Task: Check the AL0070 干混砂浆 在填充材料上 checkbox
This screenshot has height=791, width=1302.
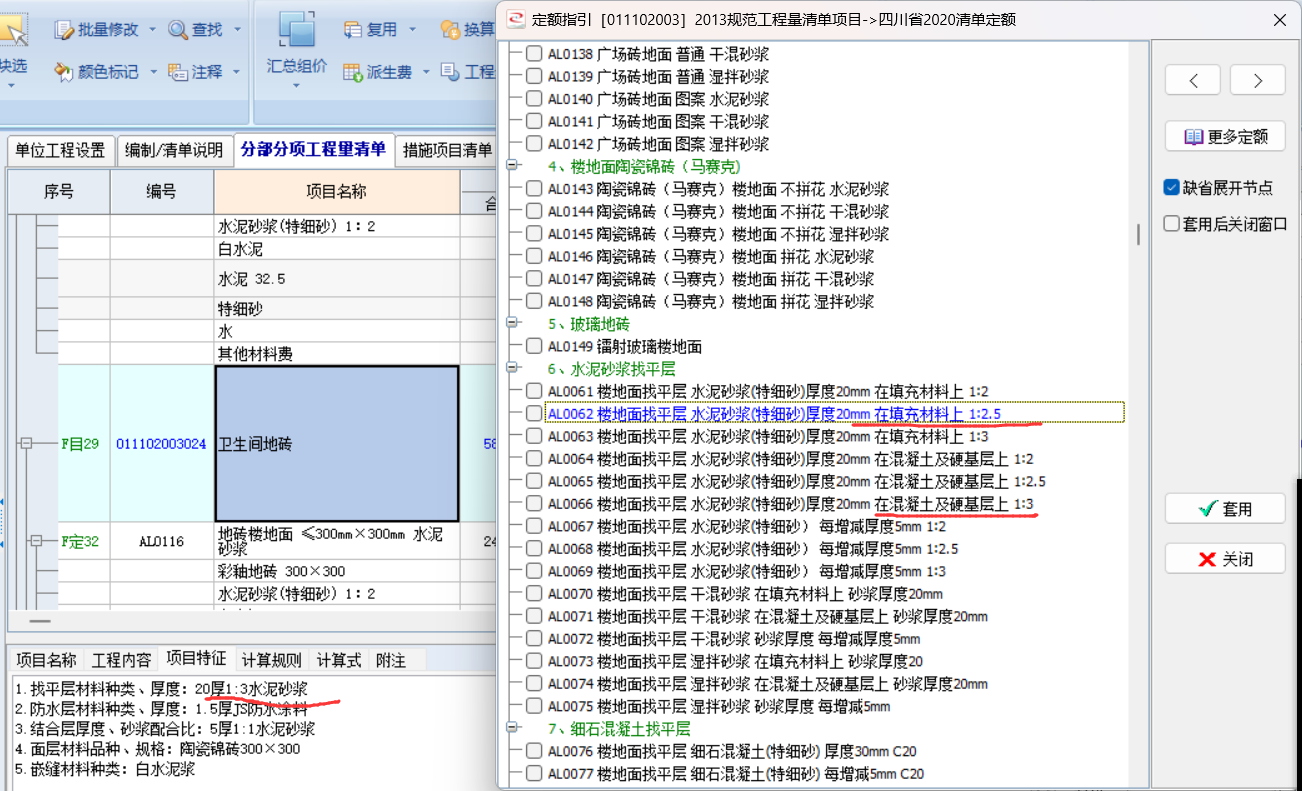Action: click(x=534, y=593)
